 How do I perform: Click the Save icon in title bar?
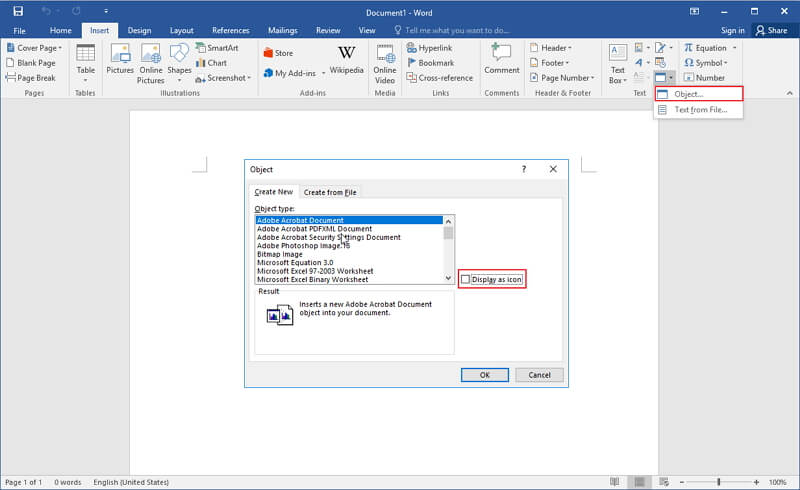tap(17, 10)
